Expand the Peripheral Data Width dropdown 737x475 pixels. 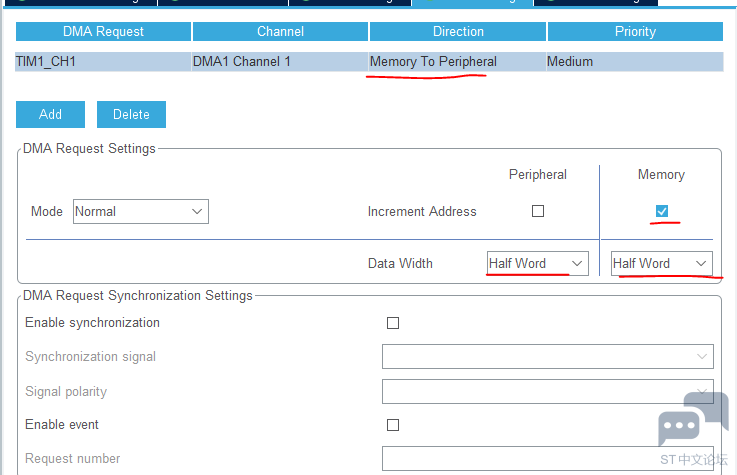[x=537, y=263]
